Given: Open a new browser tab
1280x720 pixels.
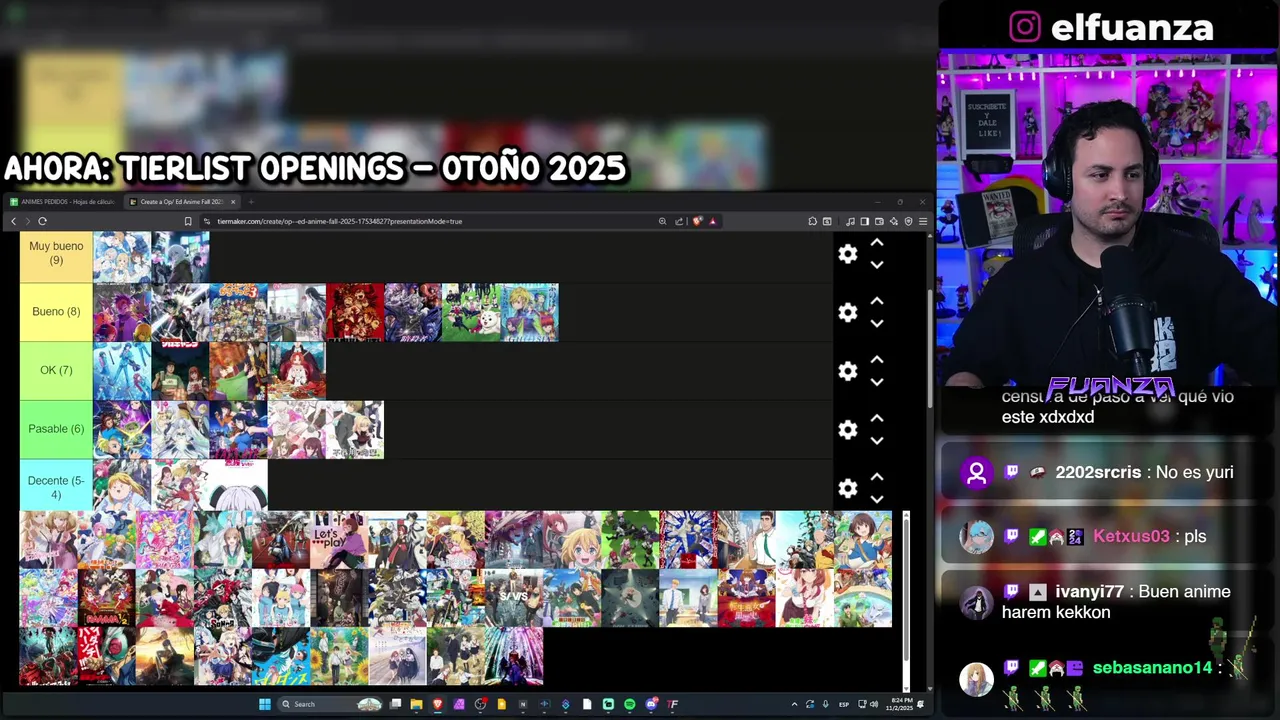Looking at the screenshot, I should tap(251, 202).
